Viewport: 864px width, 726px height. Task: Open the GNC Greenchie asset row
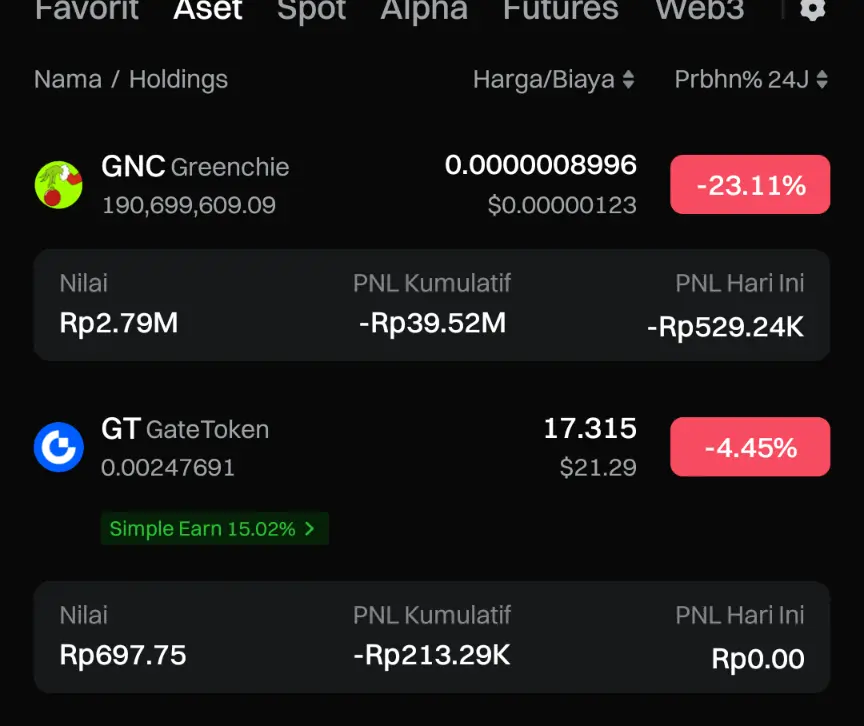pyautogui.click(x=432, y=185)
